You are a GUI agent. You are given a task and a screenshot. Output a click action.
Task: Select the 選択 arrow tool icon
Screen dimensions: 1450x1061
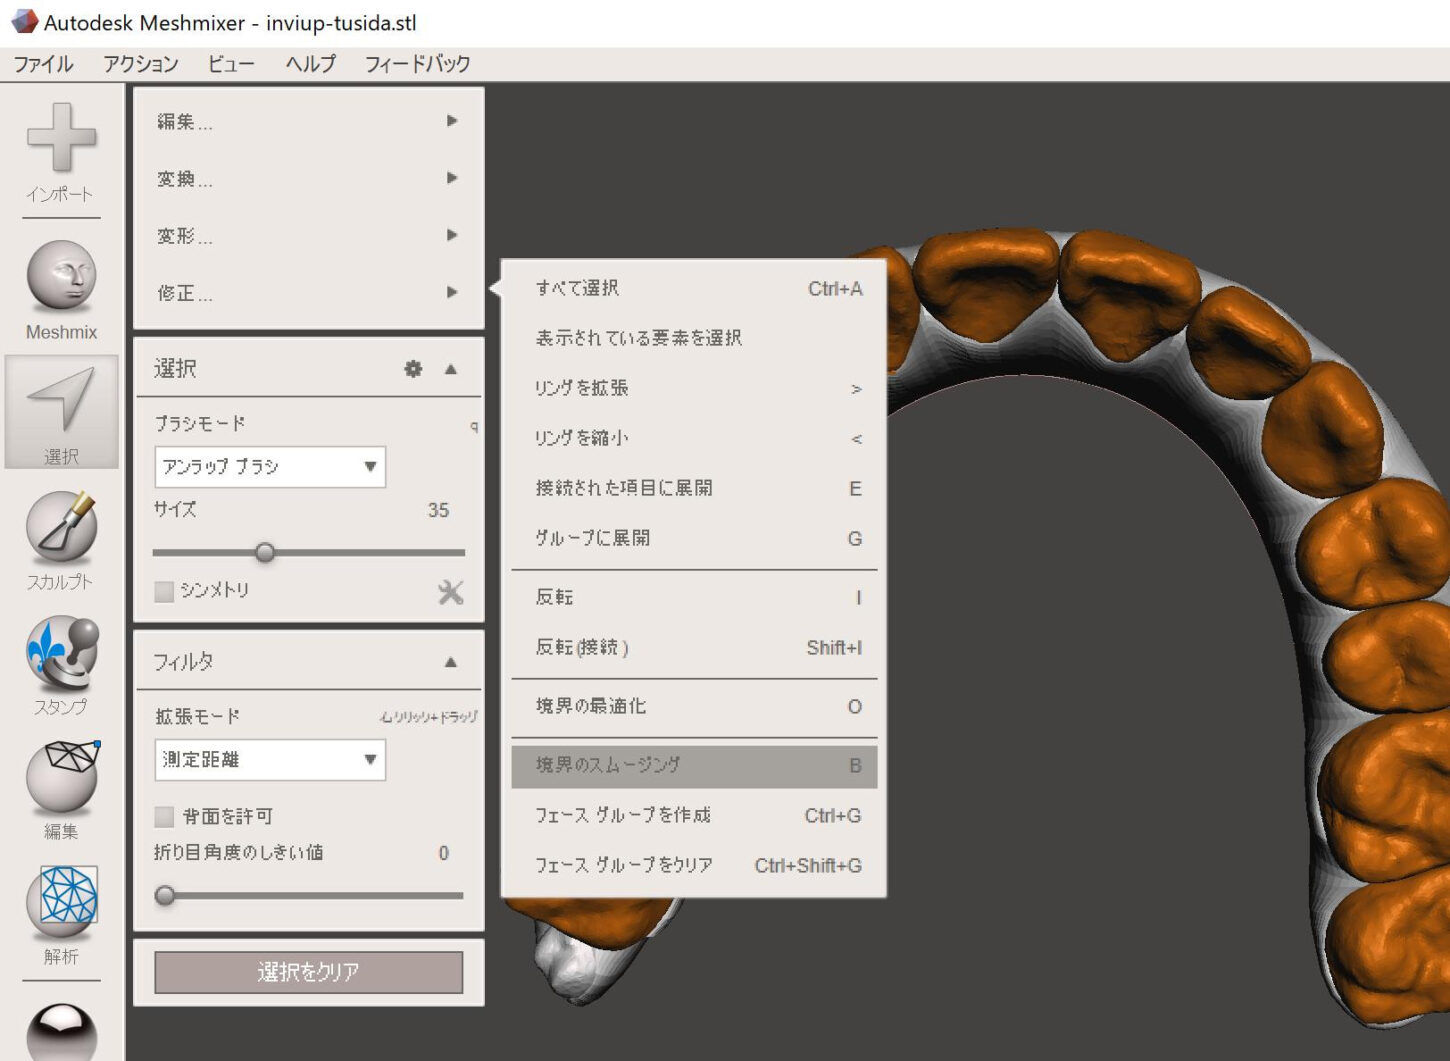(x=61, y=400)
